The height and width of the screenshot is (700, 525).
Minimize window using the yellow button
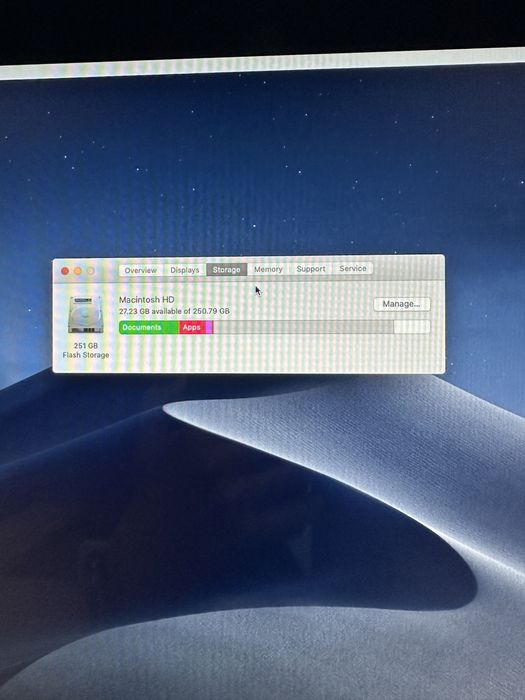coord(78,271)
